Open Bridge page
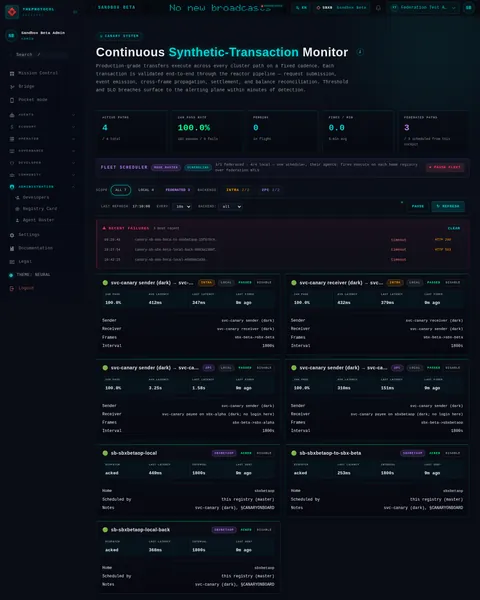The image size is (480, 600). click(26, 86)
